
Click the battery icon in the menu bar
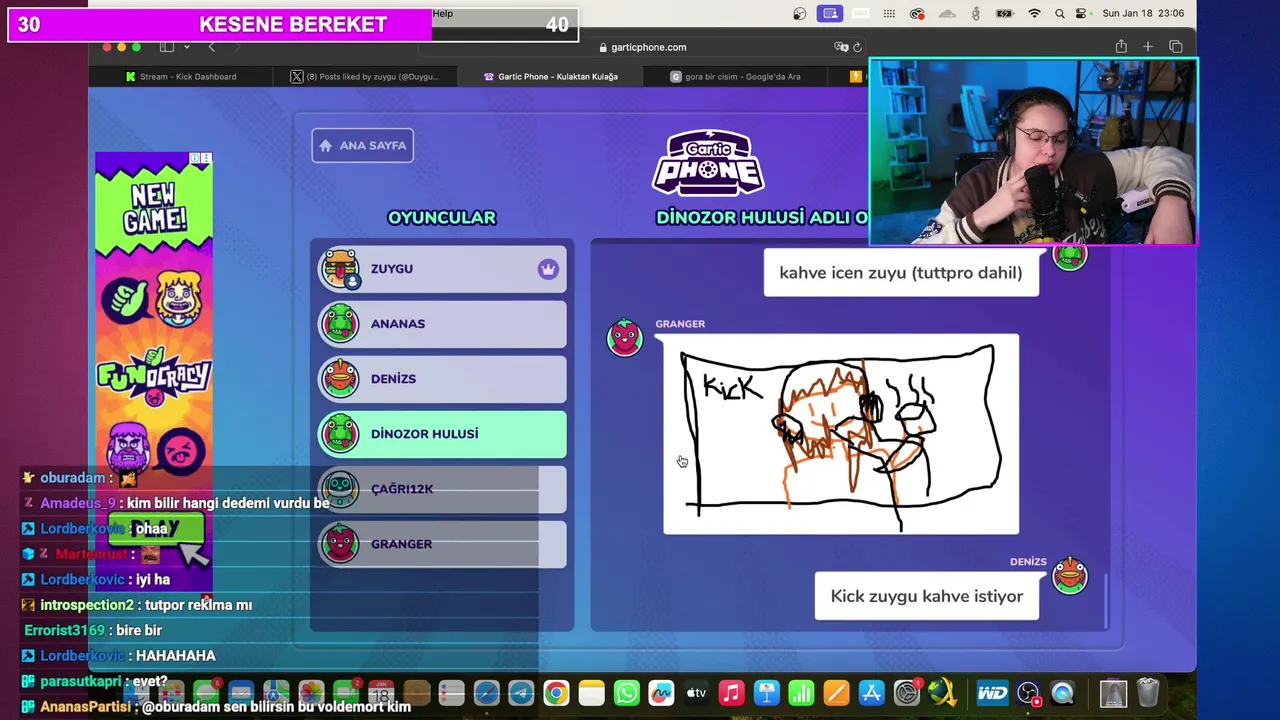pos(1005,14)
